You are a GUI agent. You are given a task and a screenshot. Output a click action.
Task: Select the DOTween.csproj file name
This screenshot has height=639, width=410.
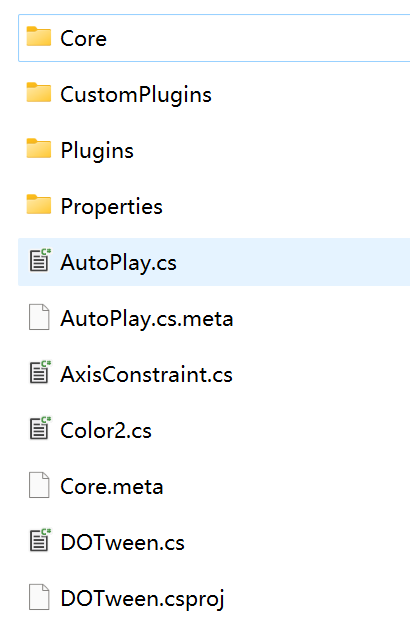pyautogui.click(x=143, y=599)
